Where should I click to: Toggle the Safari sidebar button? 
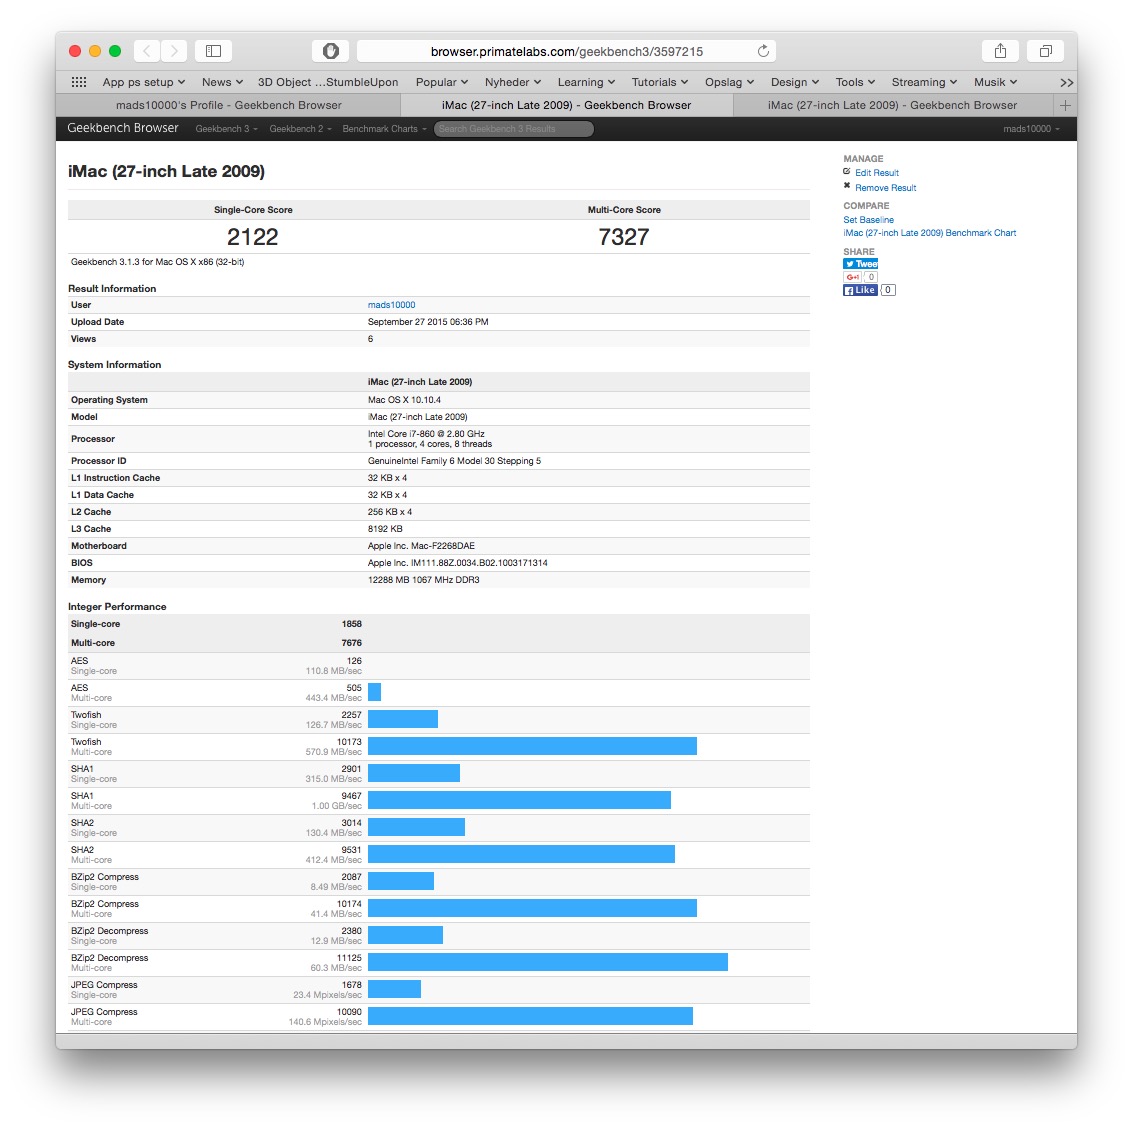point(213,51)
